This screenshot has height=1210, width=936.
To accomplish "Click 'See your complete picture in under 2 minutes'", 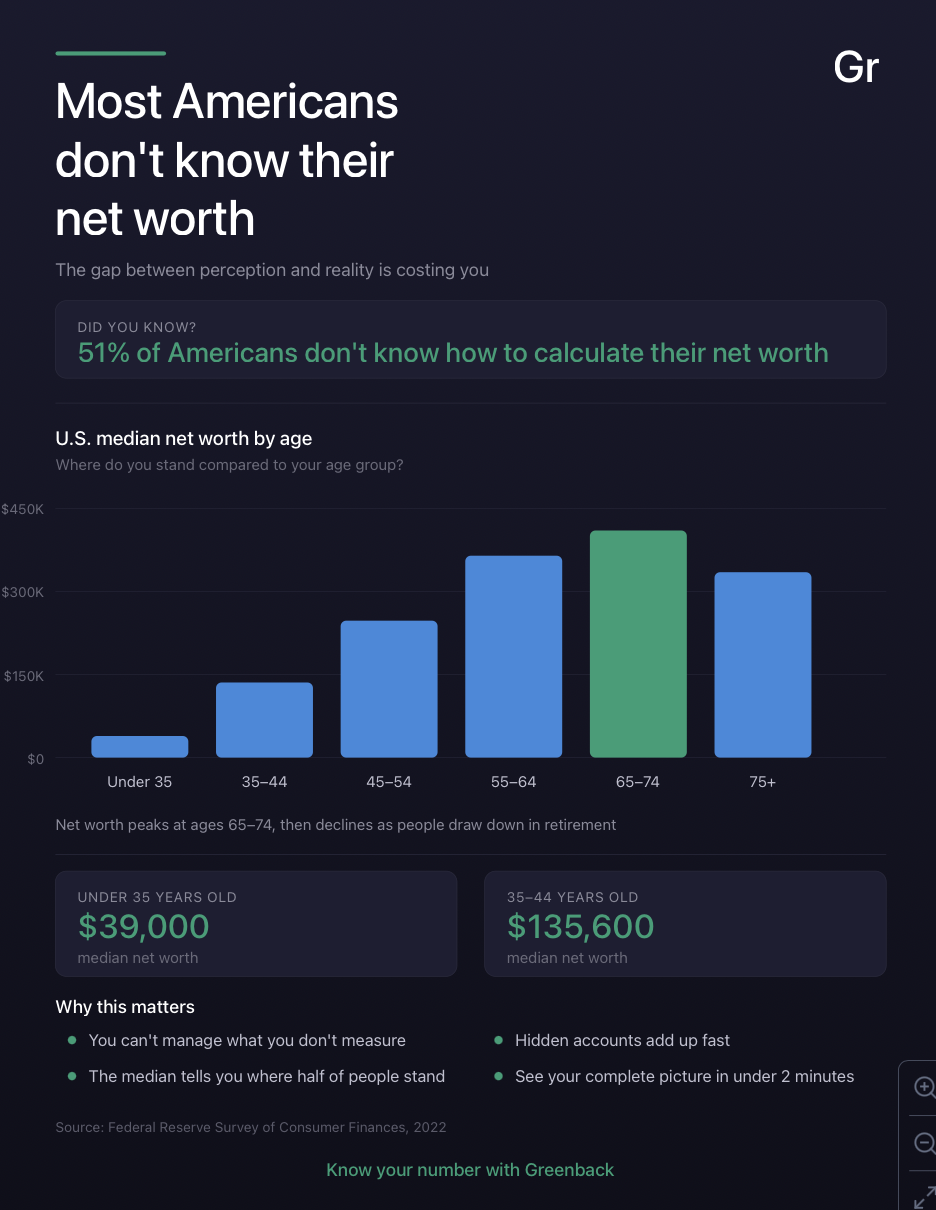I will [684, 1076].
